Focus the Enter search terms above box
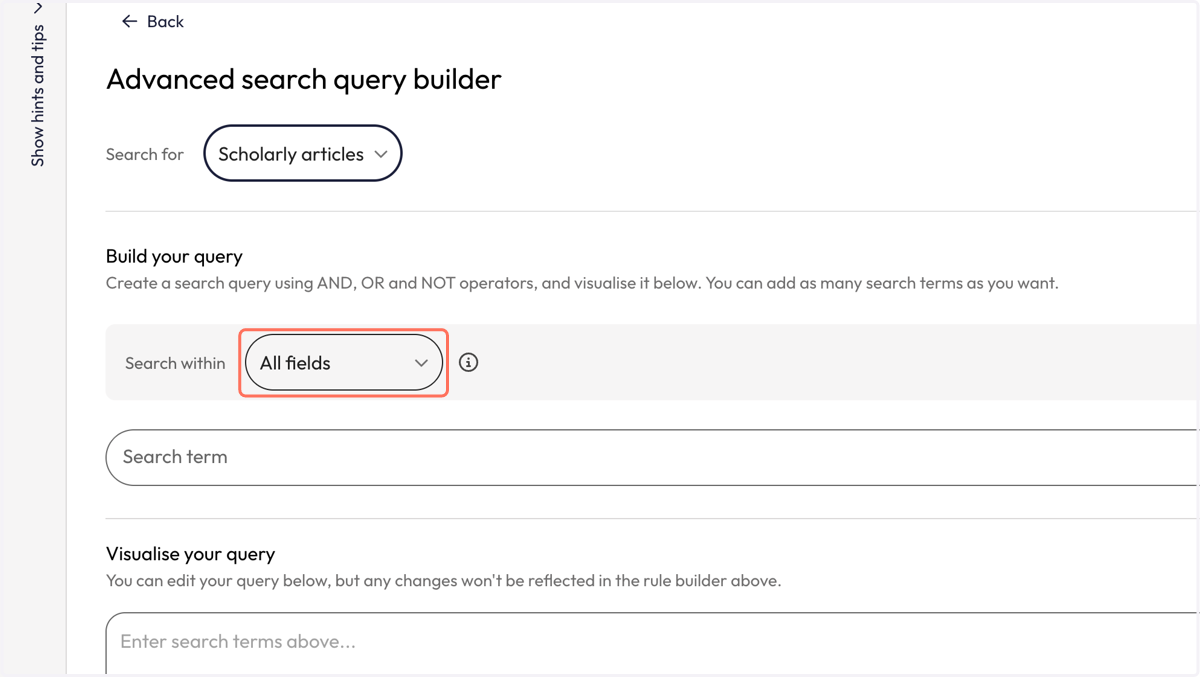 tap(652, 643)
